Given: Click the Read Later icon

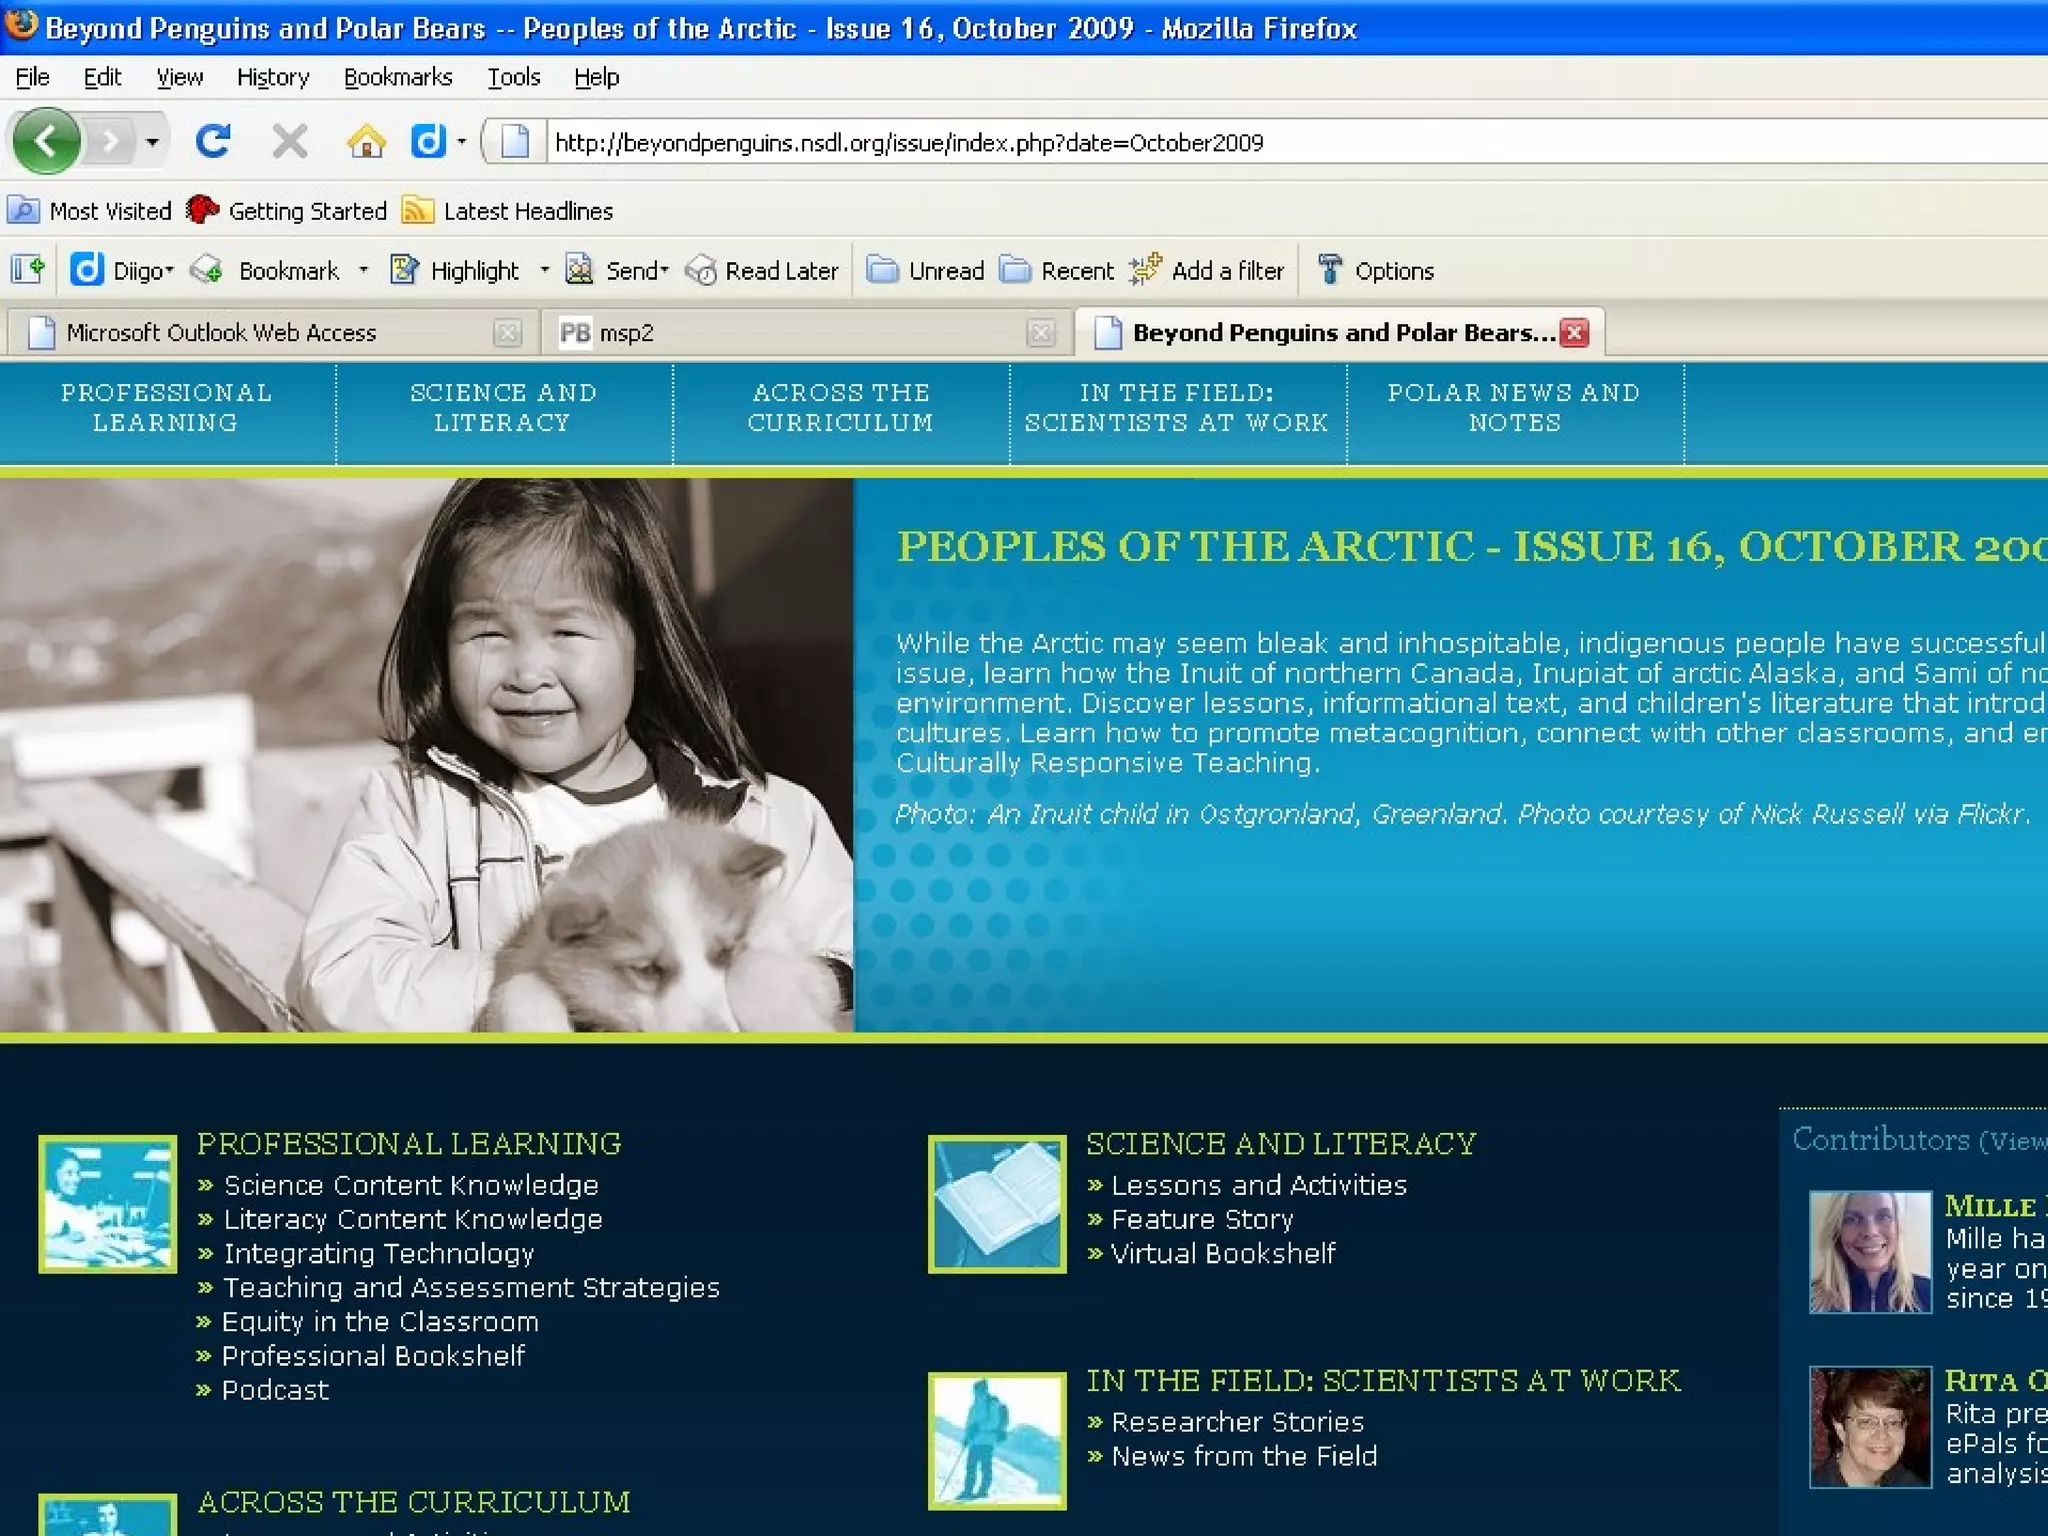Looking at the screenshot, I should point(702,271).
